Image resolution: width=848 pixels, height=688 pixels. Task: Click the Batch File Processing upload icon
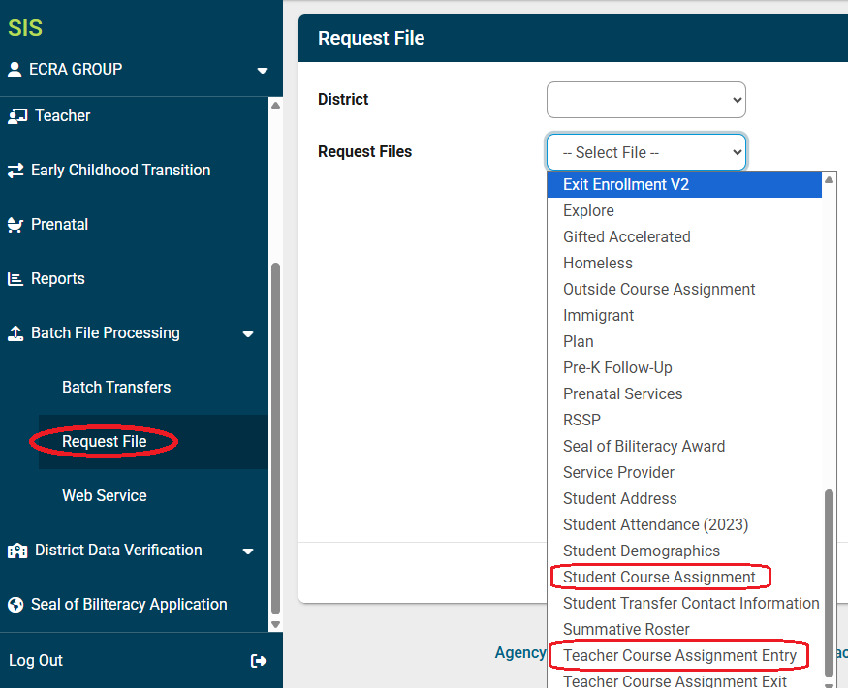(15, 334)
